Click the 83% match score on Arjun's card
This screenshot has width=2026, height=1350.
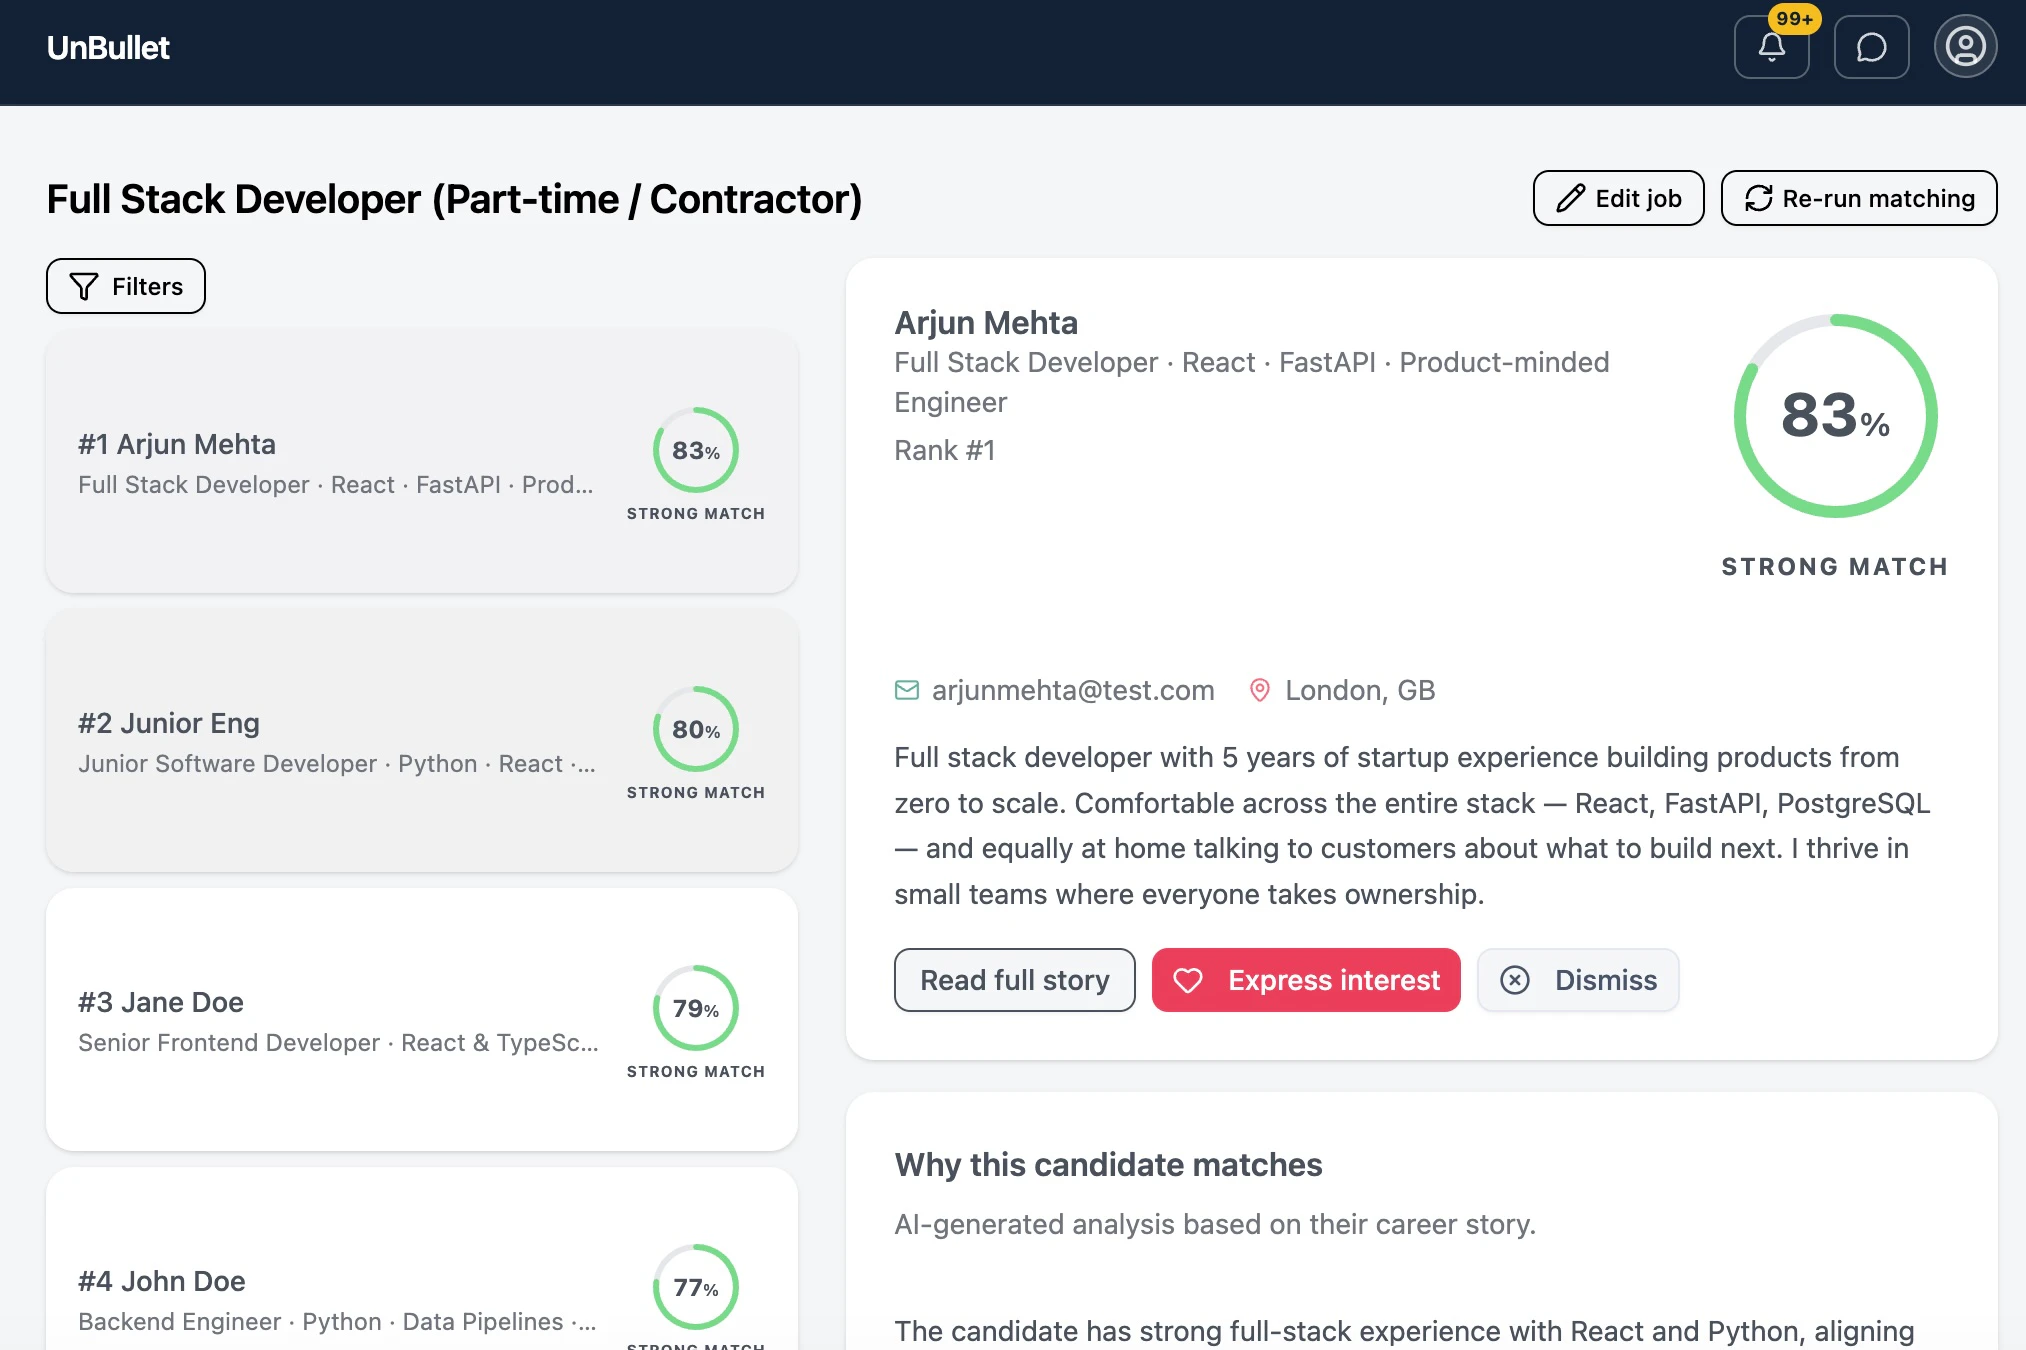(696, 450)
